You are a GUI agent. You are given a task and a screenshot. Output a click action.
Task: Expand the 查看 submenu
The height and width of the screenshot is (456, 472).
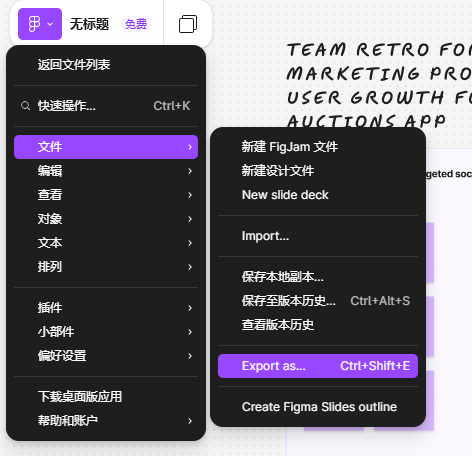pyautogui.click(x=106, y=195)
